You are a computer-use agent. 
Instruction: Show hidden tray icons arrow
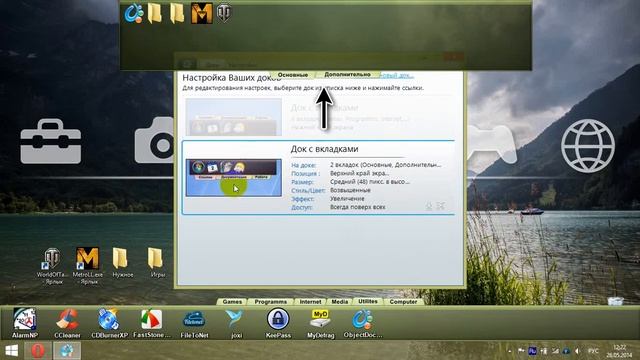509,351
